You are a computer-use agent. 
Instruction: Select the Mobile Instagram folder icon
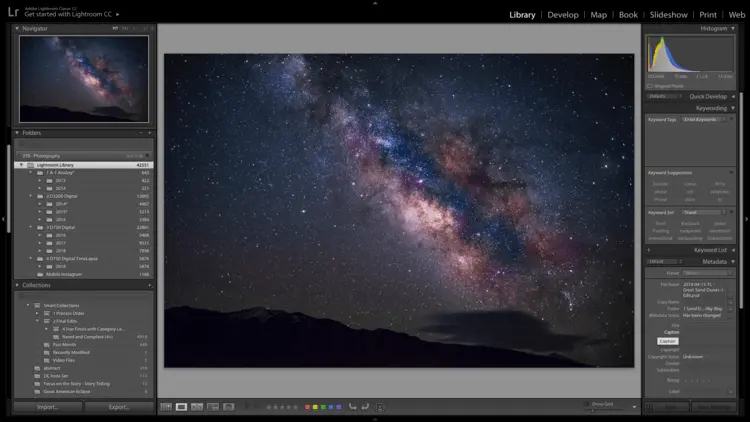coord(40,275)
